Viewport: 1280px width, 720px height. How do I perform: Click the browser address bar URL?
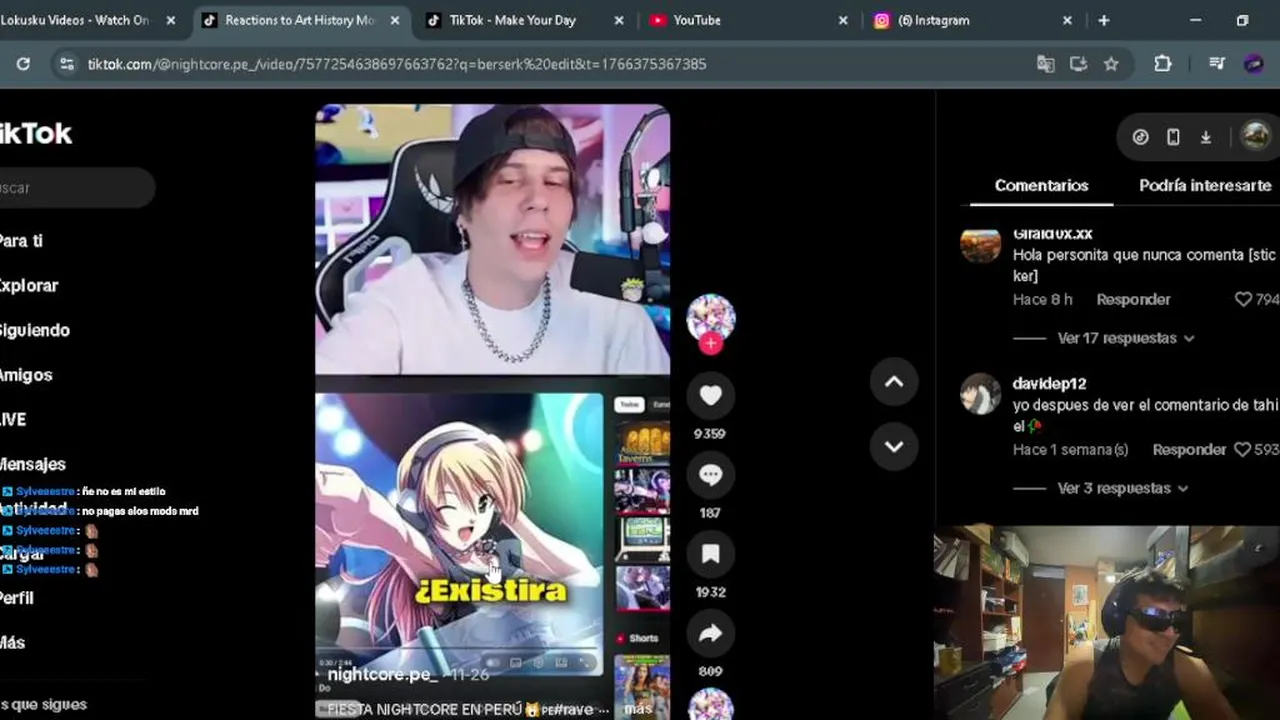click(397, 64)
